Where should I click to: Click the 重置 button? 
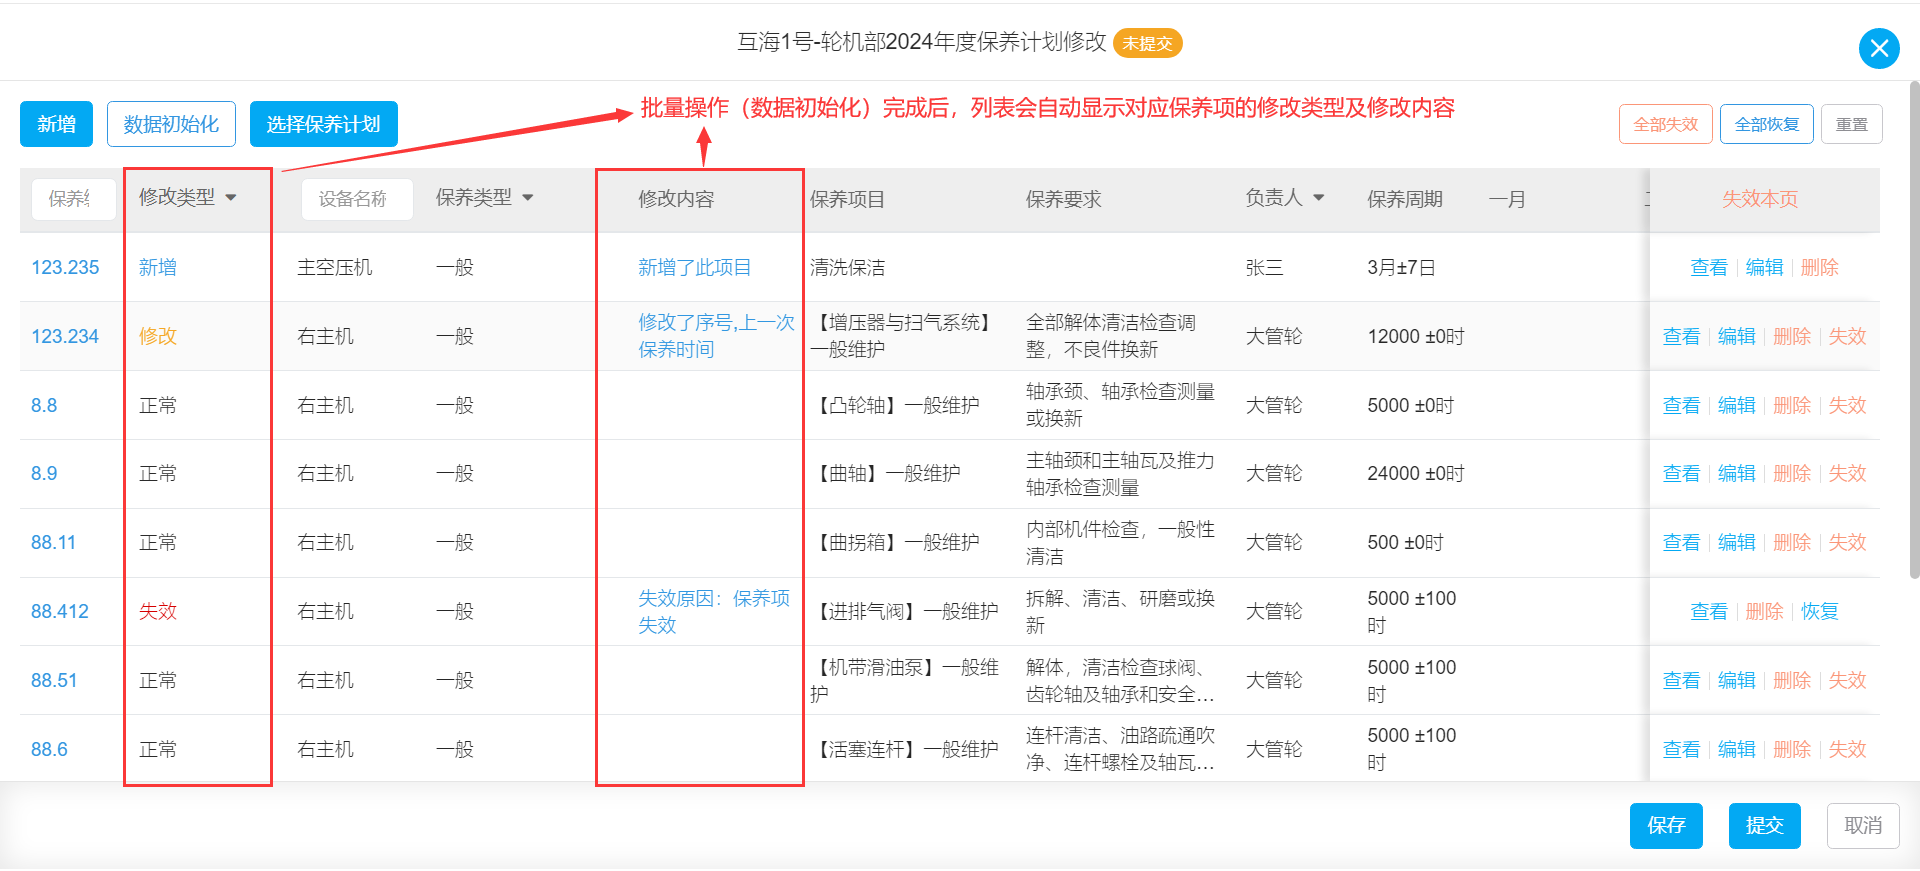[1852, 124]
